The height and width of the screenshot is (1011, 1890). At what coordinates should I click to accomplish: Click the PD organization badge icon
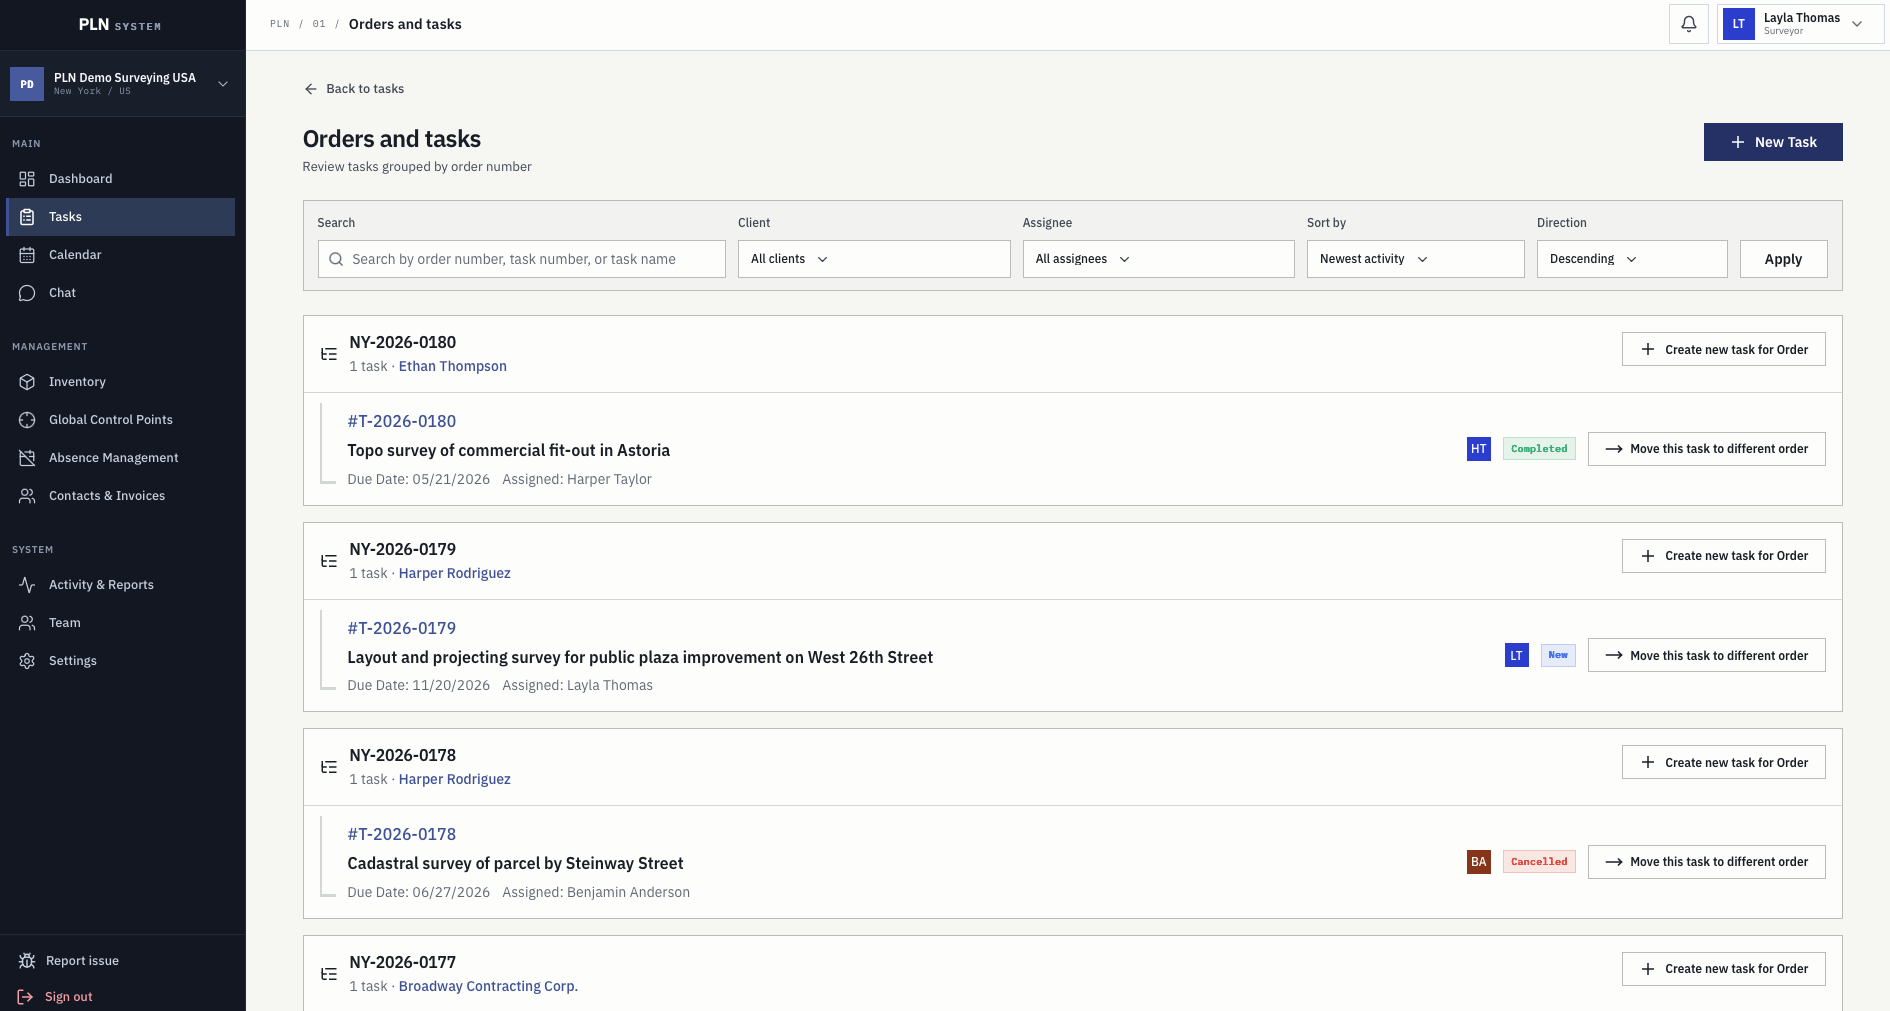click(27, 84)
